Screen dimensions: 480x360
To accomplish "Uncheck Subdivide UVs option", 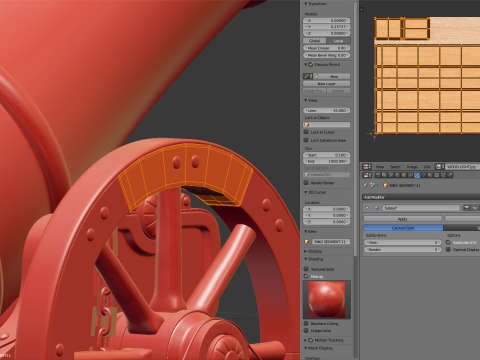I will click(448, 242).
